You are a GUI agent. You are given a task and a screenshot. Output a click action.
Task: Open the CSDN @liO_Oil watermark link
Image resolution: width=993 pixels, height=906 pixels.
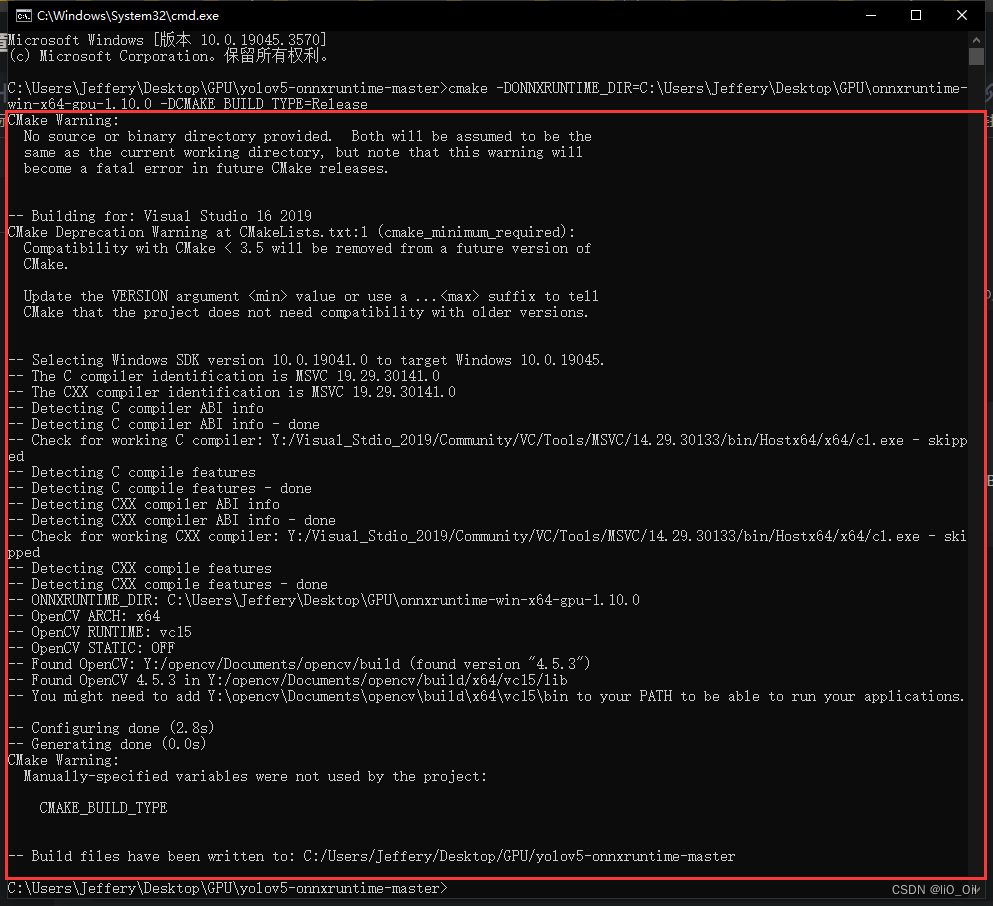[935, 889]
